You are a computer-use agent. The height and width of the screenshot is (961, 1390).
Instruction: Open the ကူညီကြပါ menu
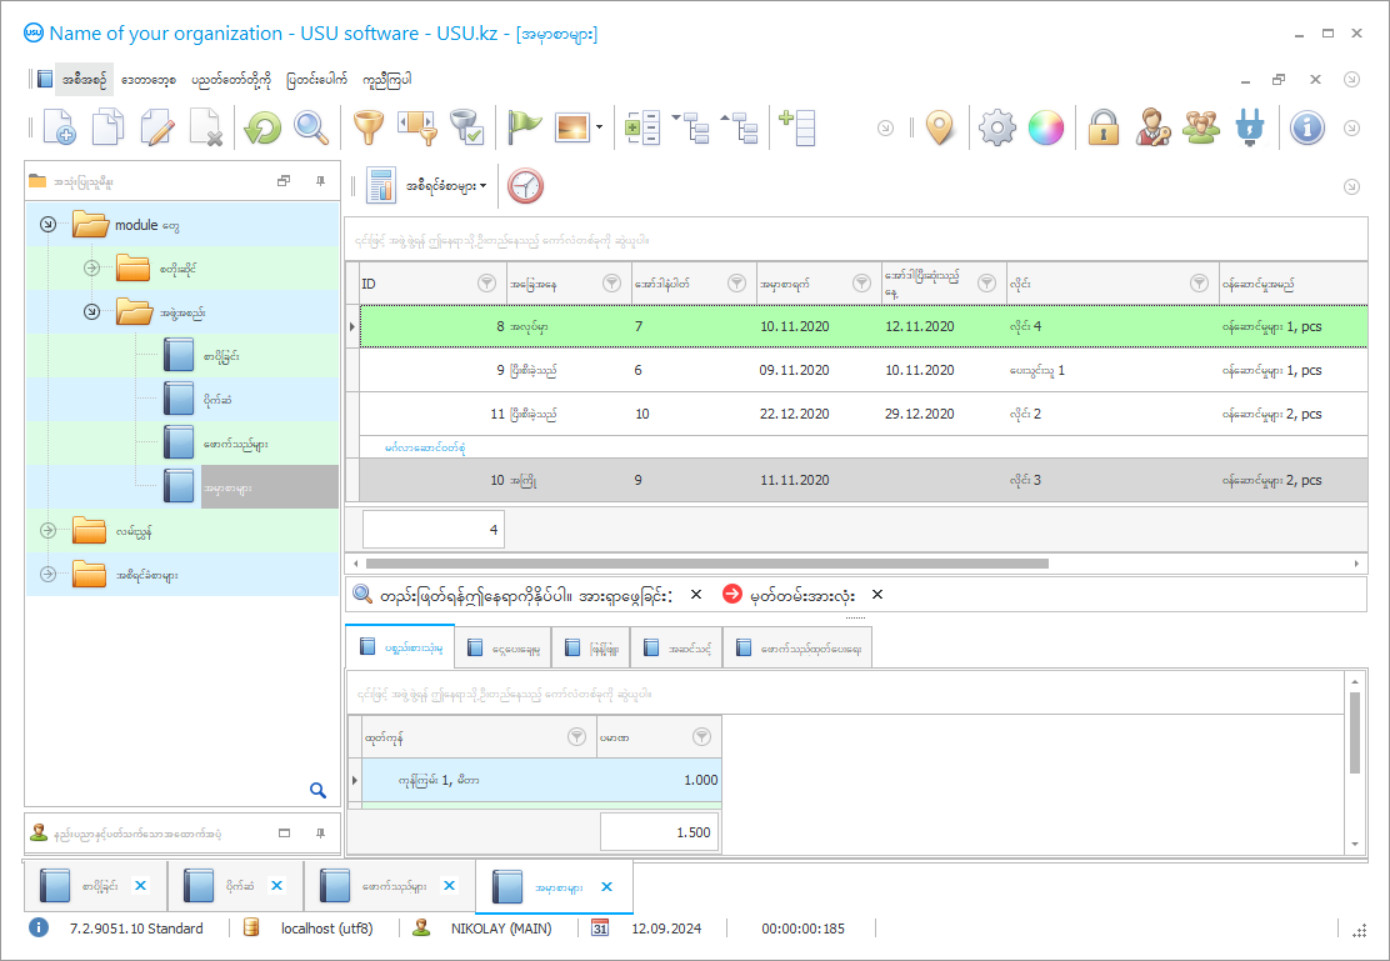[387, 79]
